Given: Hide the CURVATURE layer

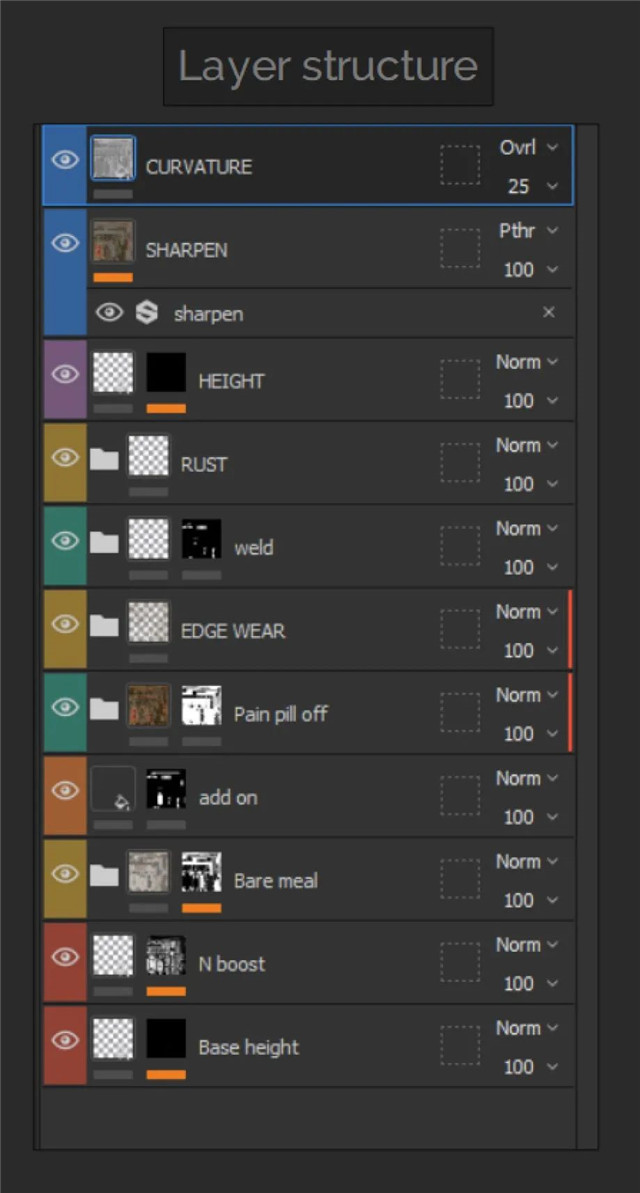Looking at the screenshot, I should click(x=65, y=159).
